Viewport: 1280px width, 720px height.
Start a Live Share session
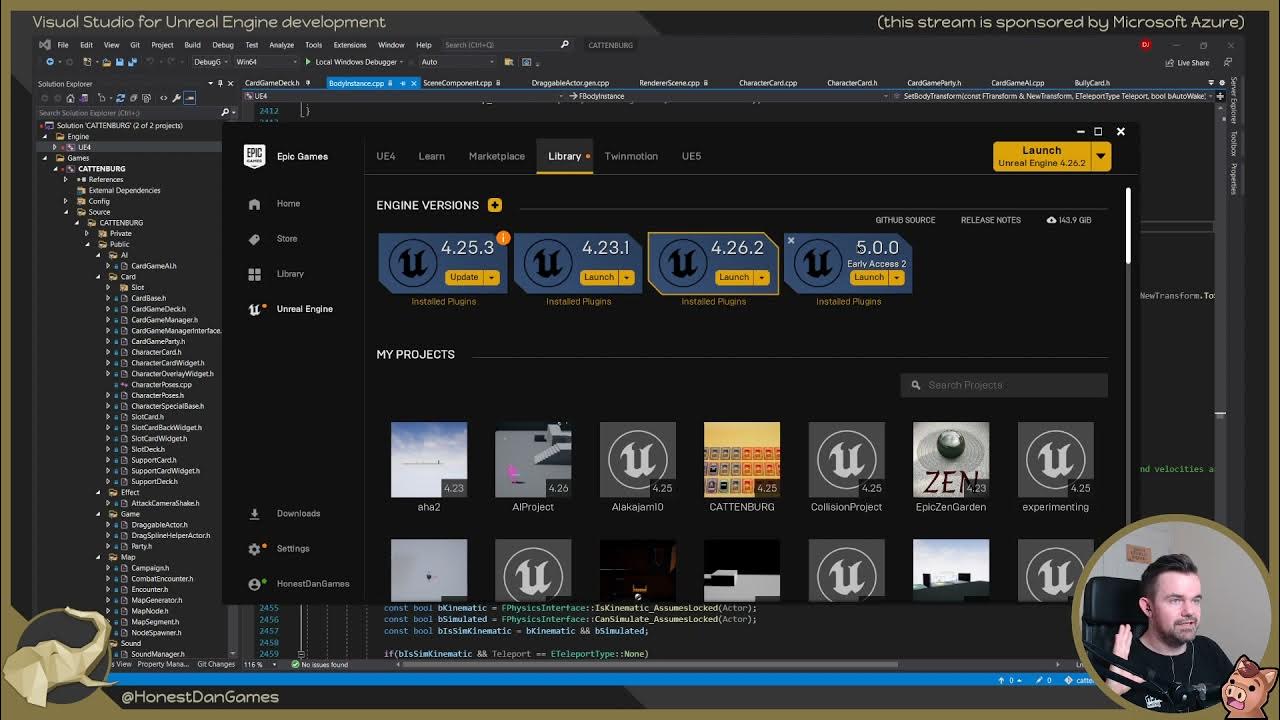pyautogui.click(x=1187, y=63)
